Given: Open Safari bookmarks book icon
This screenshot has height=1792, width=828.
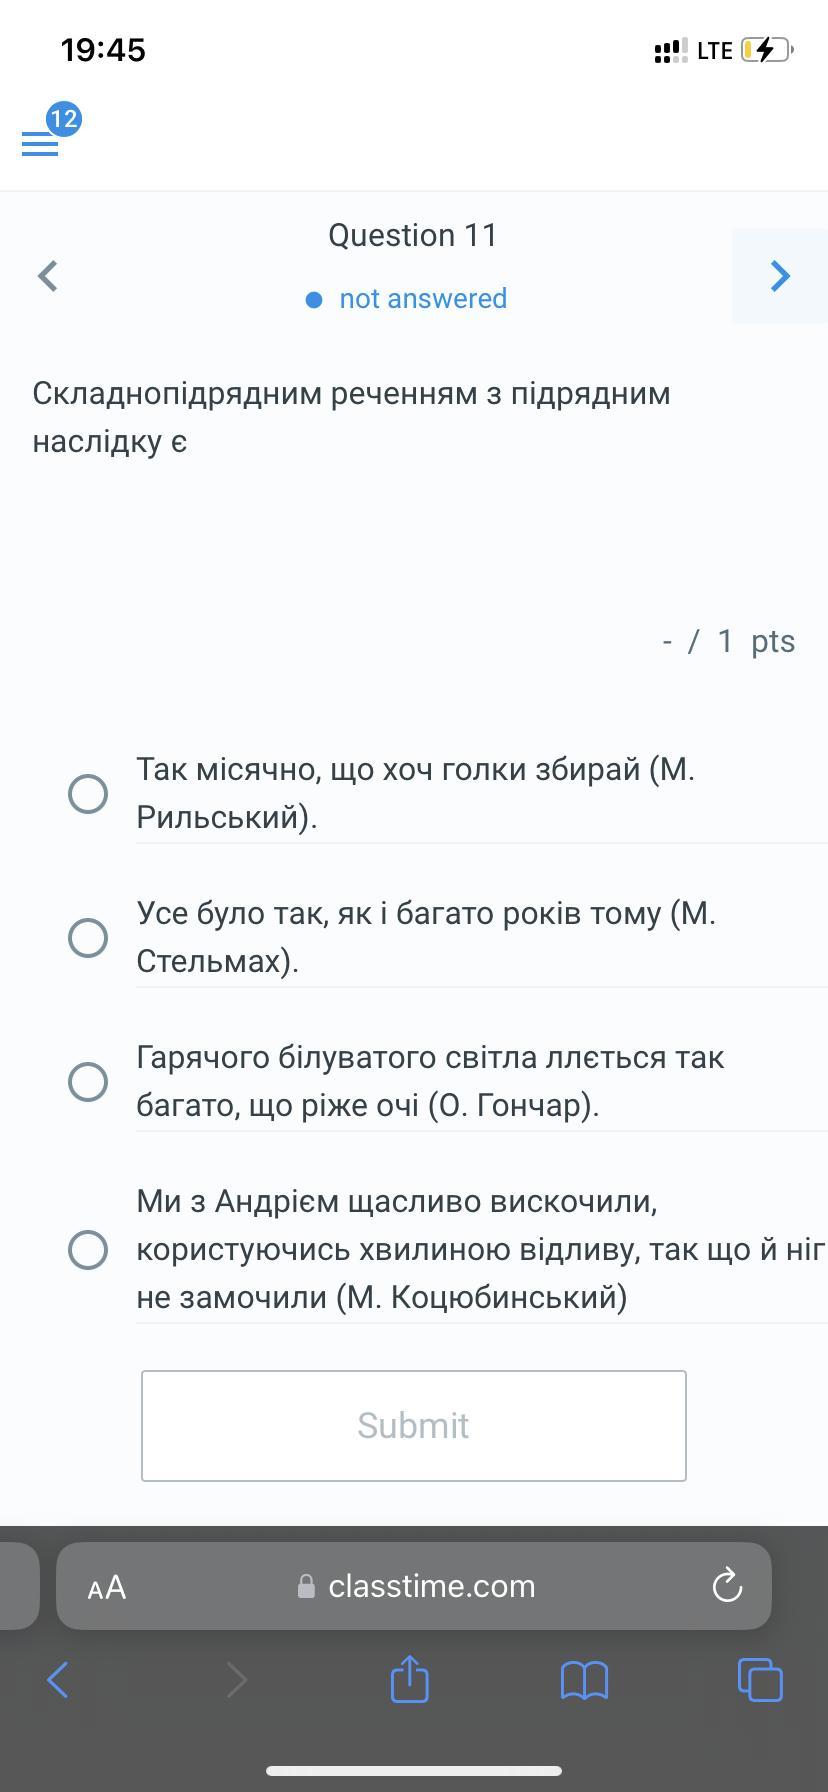Looking at the screenshot, I should pyautogui.click(x=585, y=1680).
